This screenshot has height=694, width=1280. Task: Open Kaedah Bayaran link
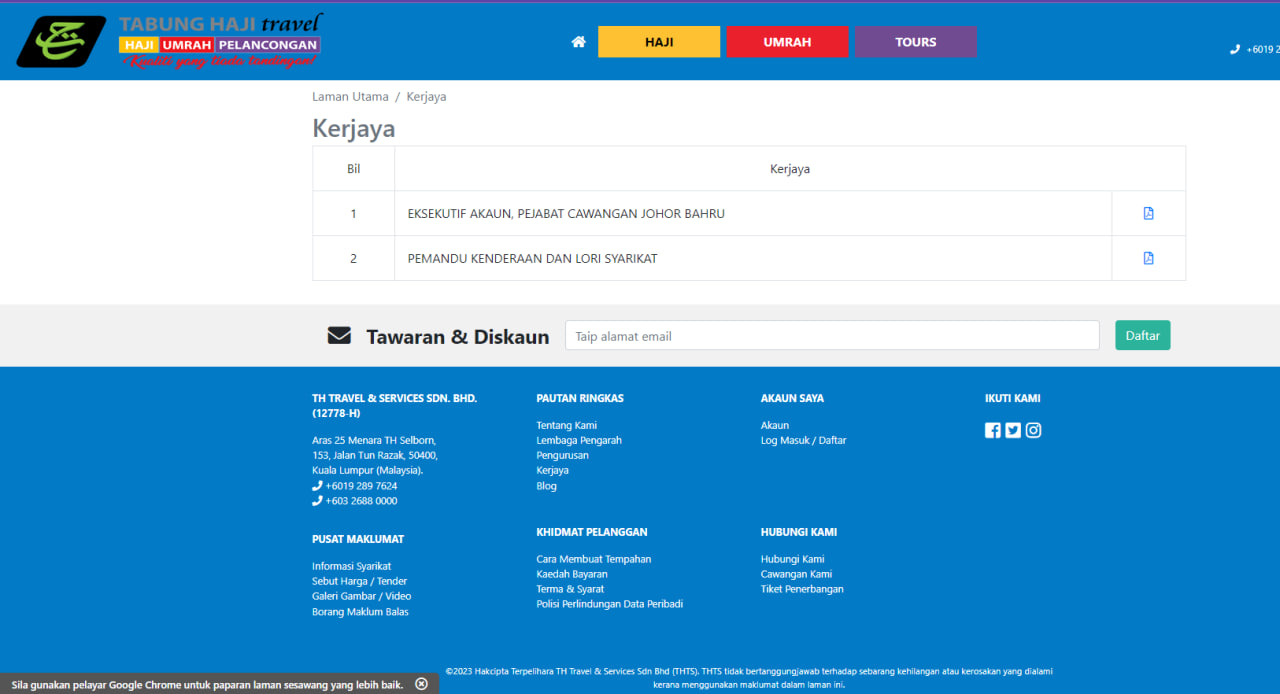pos(572,574)
